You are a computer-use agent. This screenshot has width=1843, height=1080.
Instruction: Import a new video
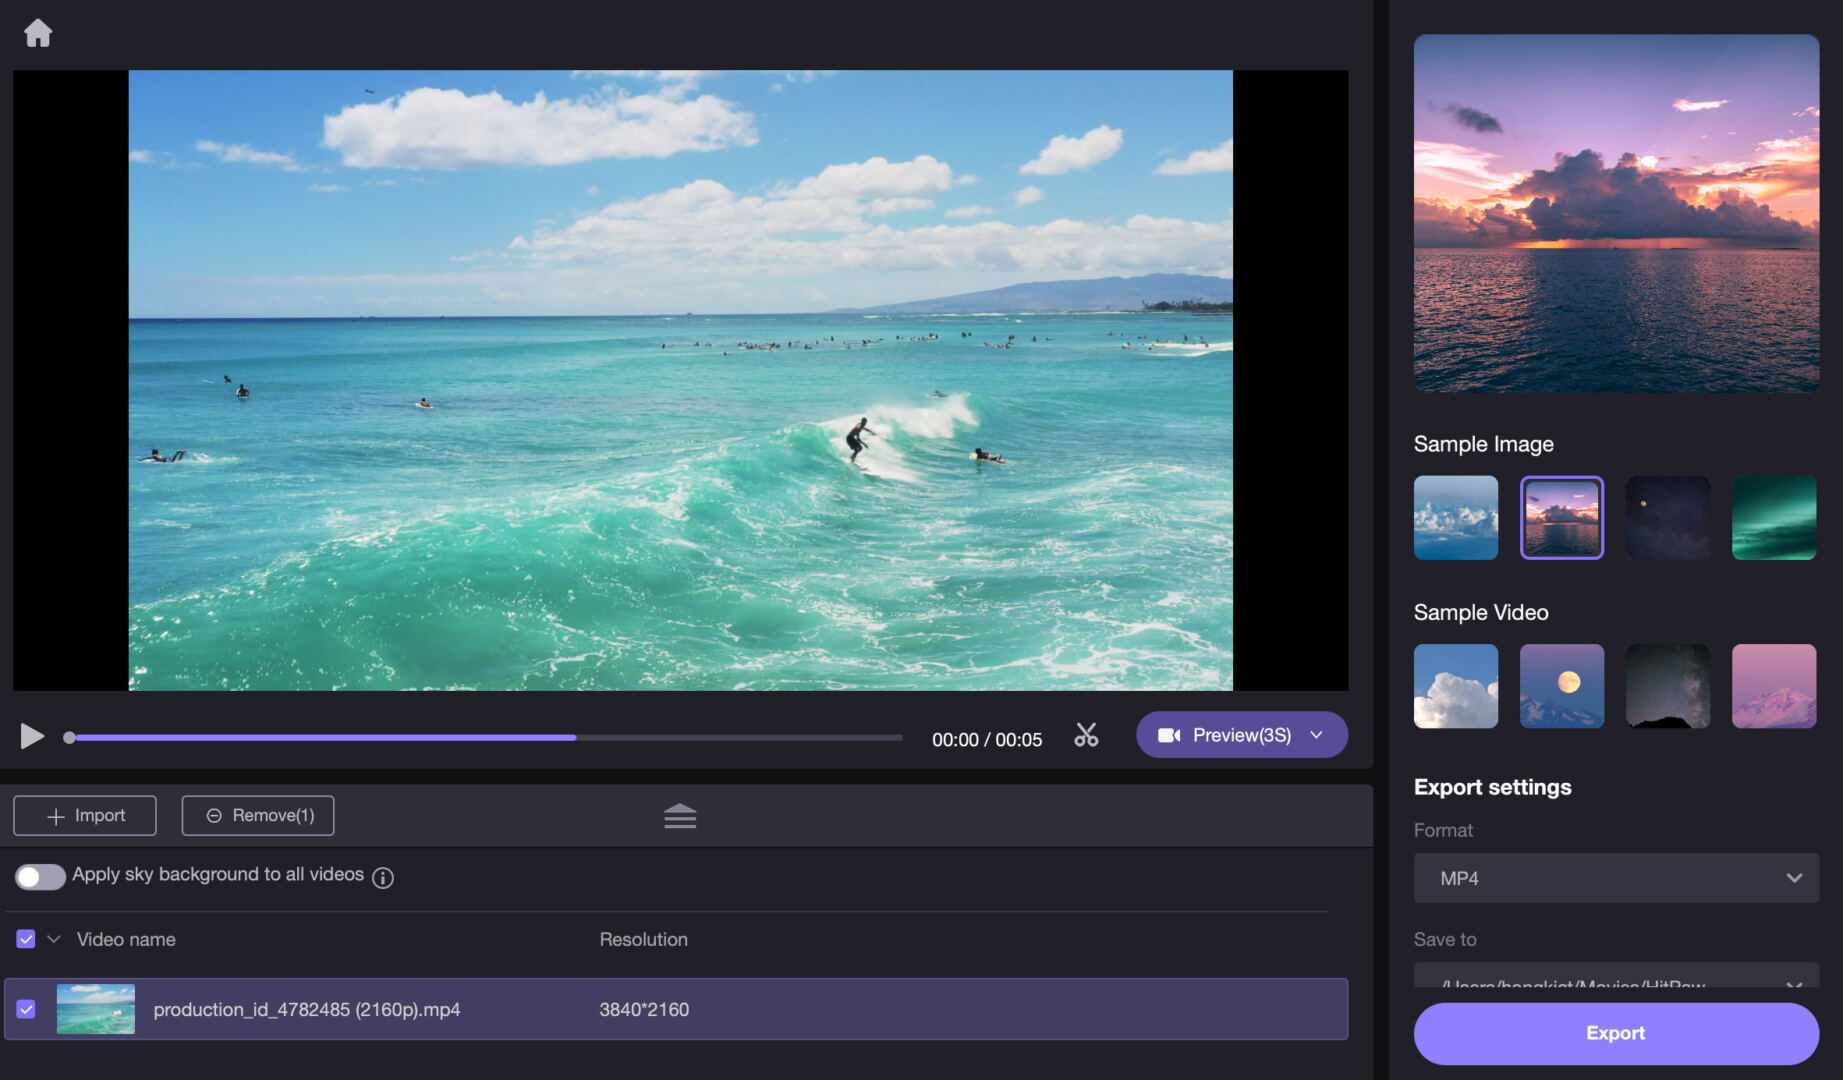click(85, 815)
